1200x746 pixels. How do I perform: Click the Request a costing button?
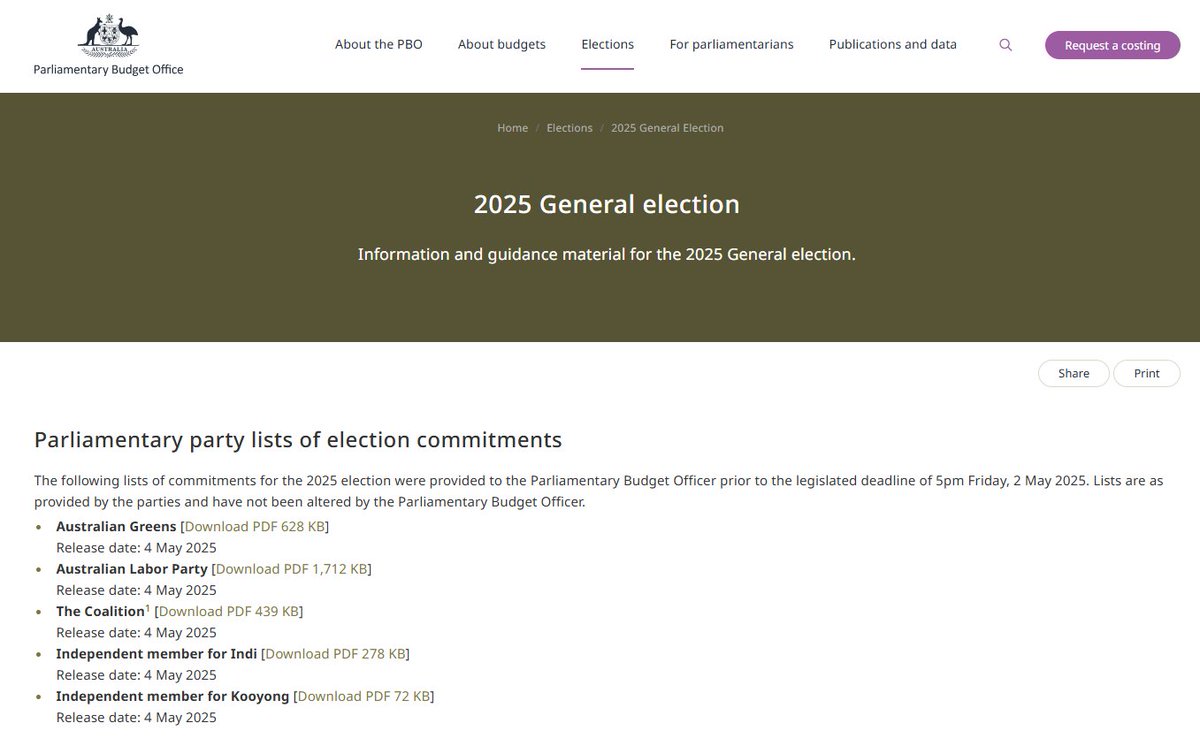pos(1113,45)
